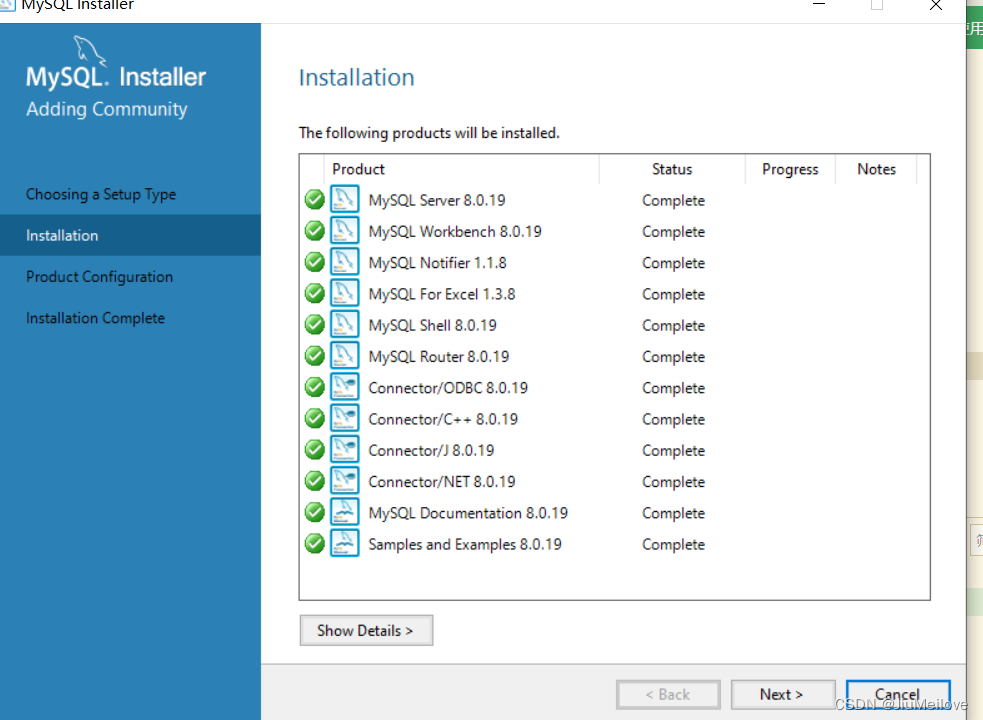The image size is (983, 720).
Task: Click the Connector/J 8.0.19 product icon
Action: coord(344,450)
